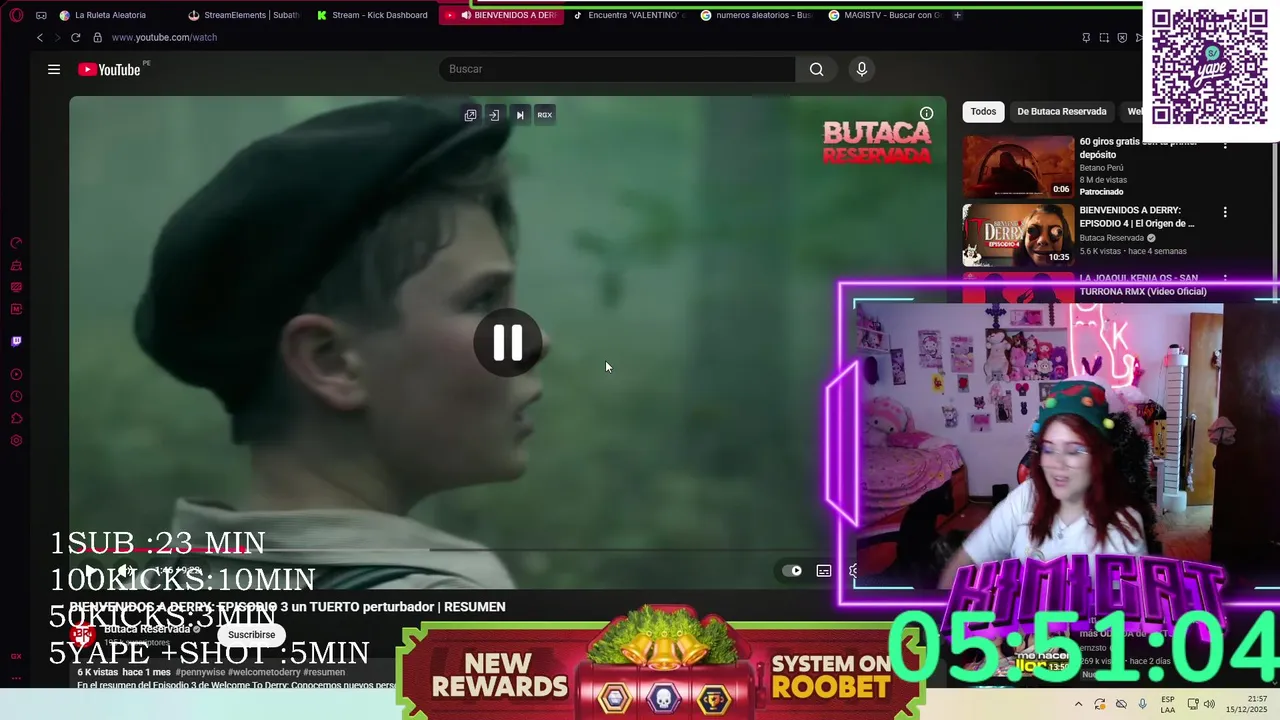Screen dimensions: 1280x720
Task: Click the youtube.com/watch address bar
Action: click(x=164, y=37)
